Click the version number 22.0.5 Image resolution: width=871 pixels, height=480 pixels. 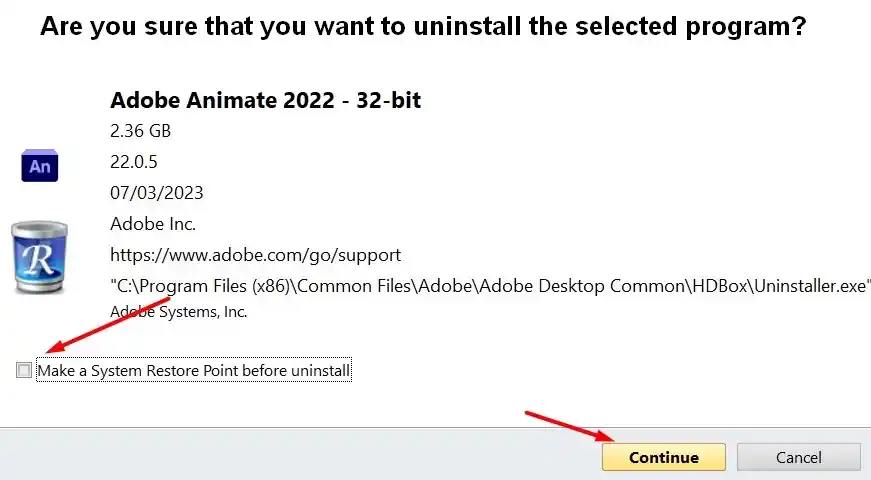(134, 162)
